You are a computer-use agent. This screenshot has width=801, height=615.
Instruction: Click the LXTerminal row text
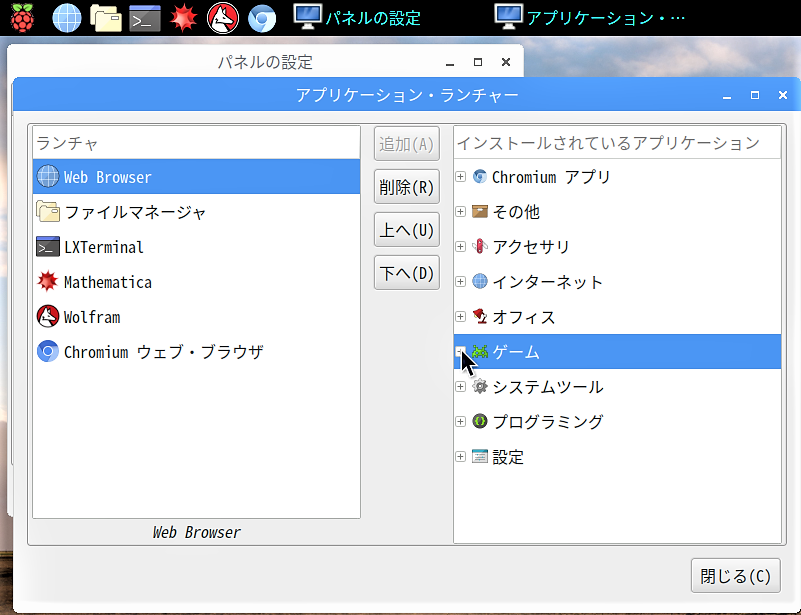pos(104,247)
